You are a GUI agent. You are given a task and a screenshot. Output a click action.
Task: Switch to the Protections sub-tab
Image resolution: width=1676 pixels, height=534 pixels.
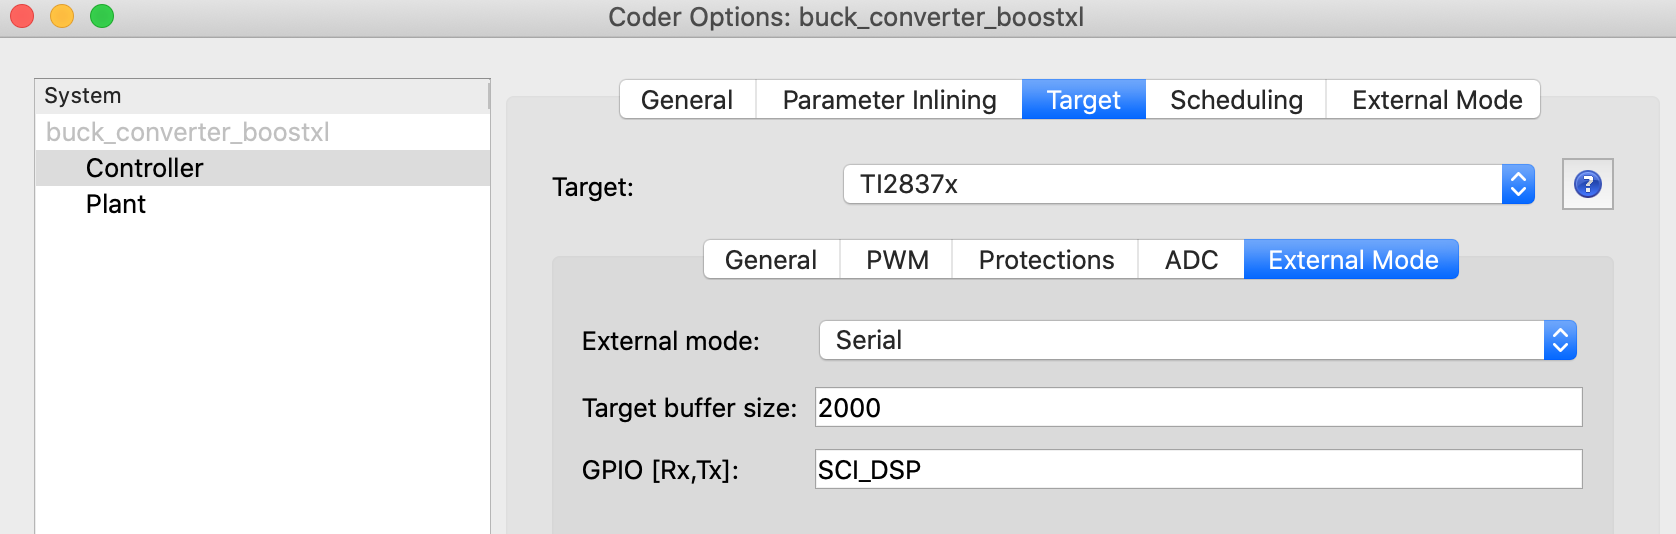[1046, 260]
